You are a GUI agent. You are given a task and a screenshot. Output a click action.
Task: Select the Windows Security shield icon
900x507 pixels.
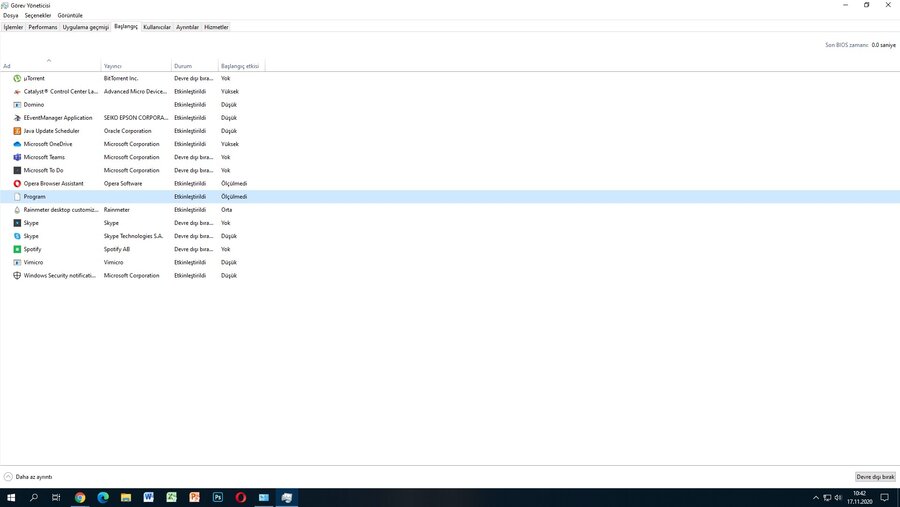coord(17,276)
